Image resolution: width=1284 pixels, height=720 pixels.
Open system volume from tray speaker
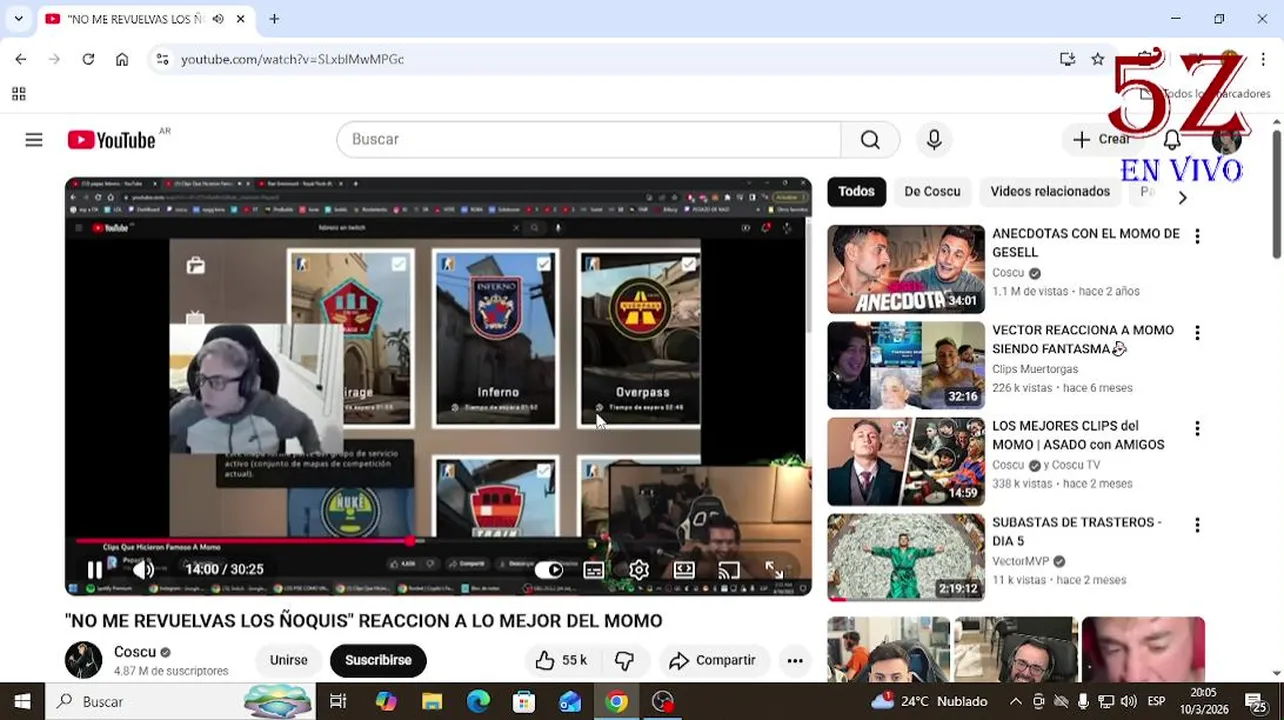point(1128,702)
